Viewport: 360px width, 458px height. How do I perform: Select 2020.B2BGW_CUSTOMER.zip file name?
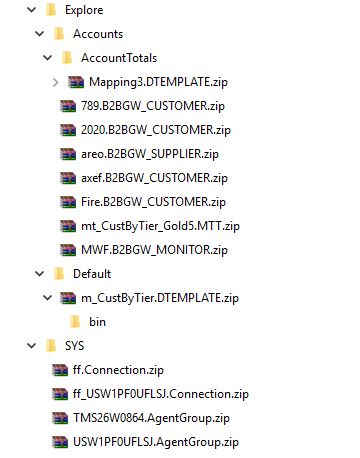pos(156,130)
